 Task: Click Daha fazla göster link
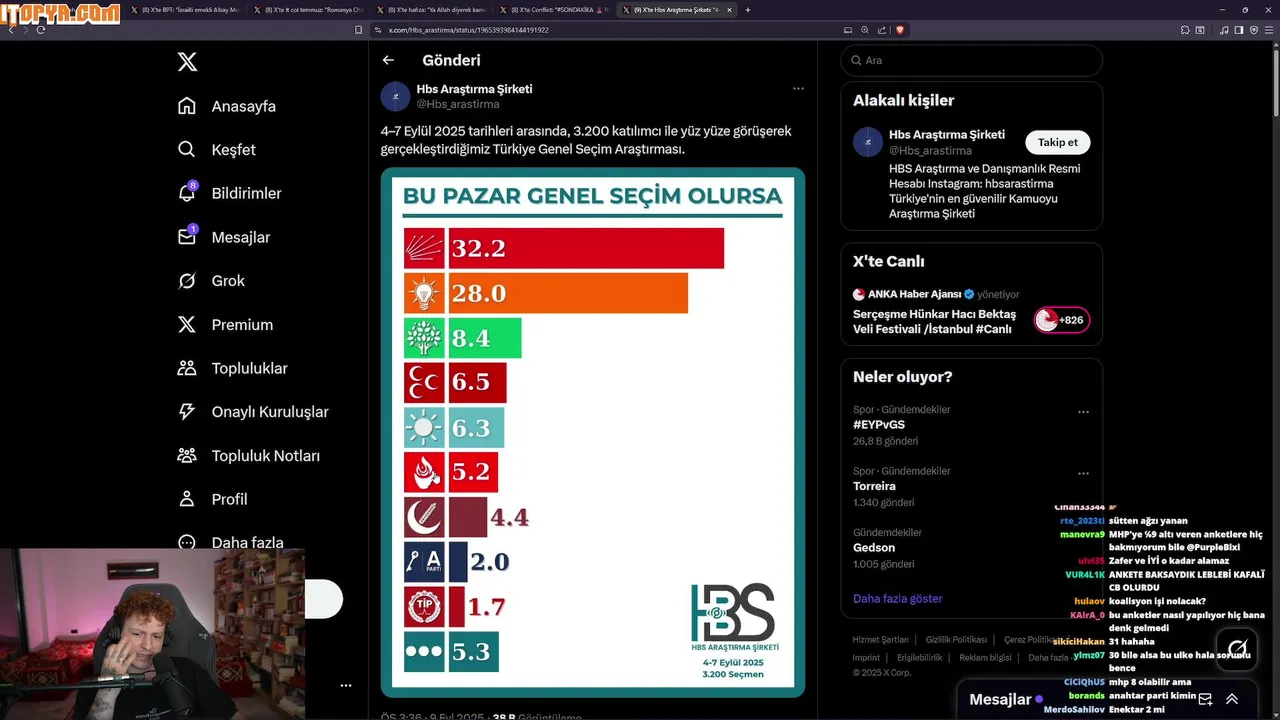[897, 598]
